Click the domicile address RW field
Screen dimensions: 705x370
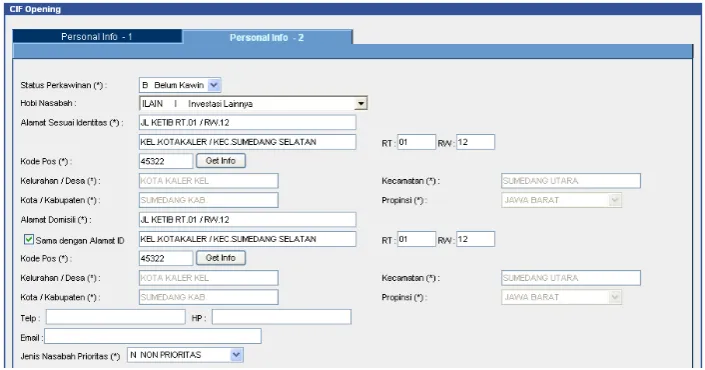point(475,239)
